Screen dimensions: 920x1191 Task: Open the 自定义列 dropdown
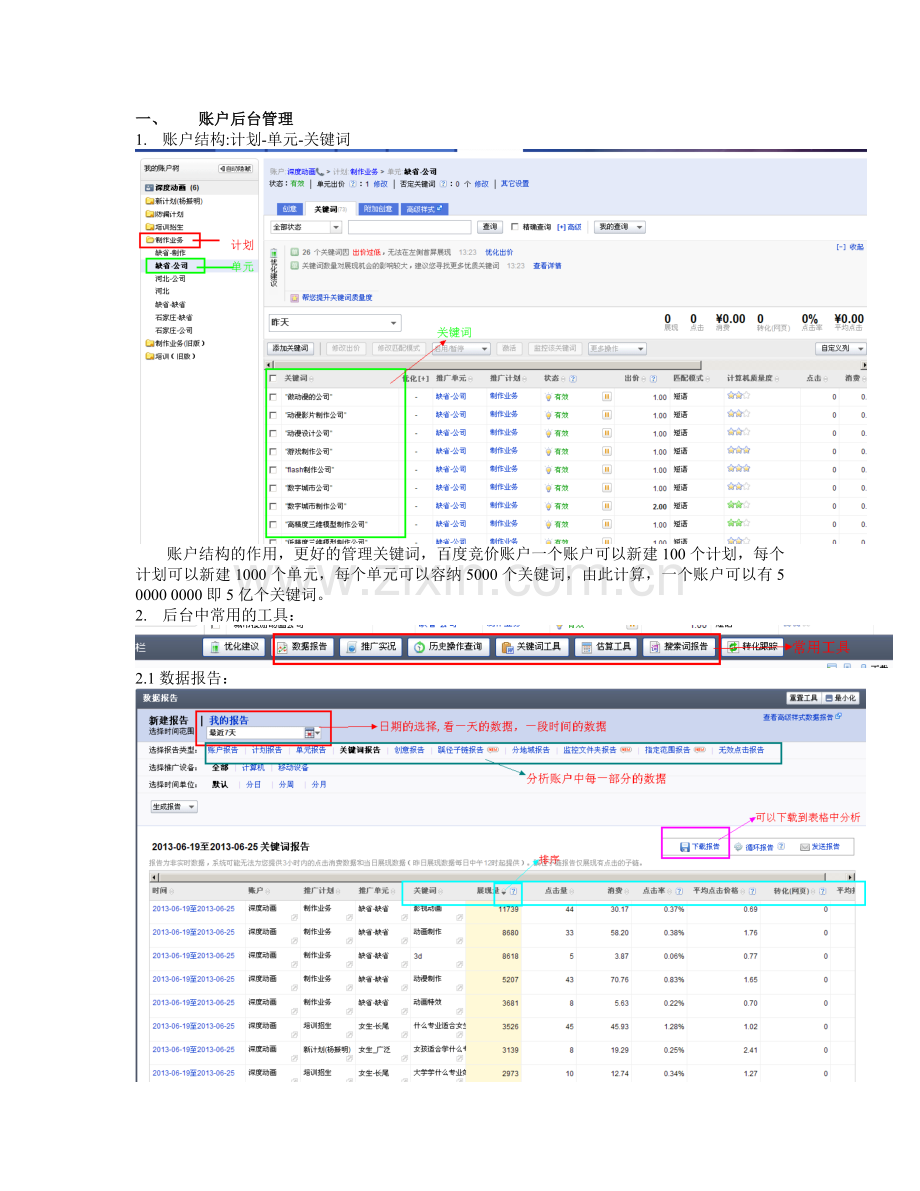pyautogui.click(x=840, y=349)
